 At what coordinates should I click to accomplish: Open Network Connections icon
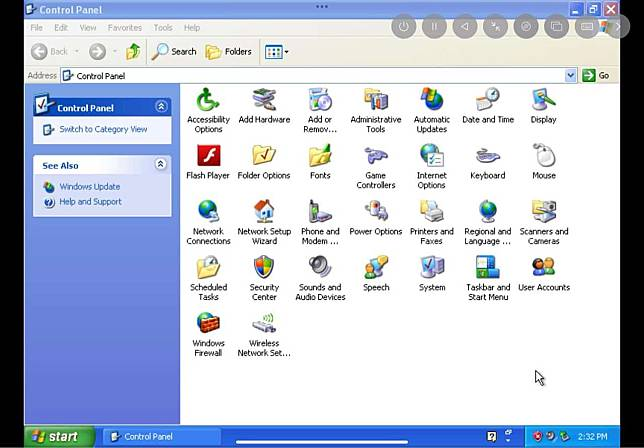pyautogui.click(x=208, y=222)
